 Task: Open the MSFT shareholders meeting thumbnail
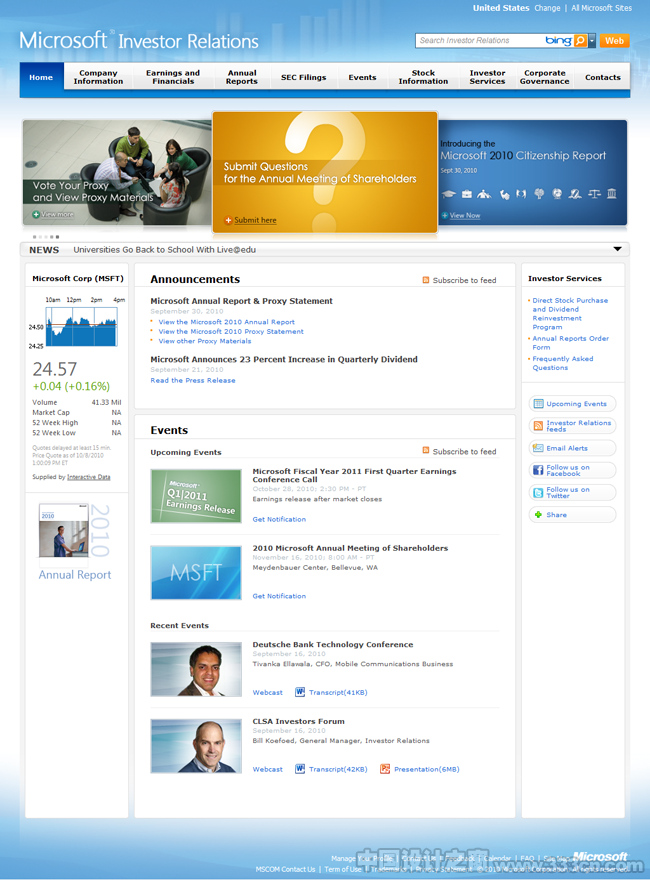[196, 573]
